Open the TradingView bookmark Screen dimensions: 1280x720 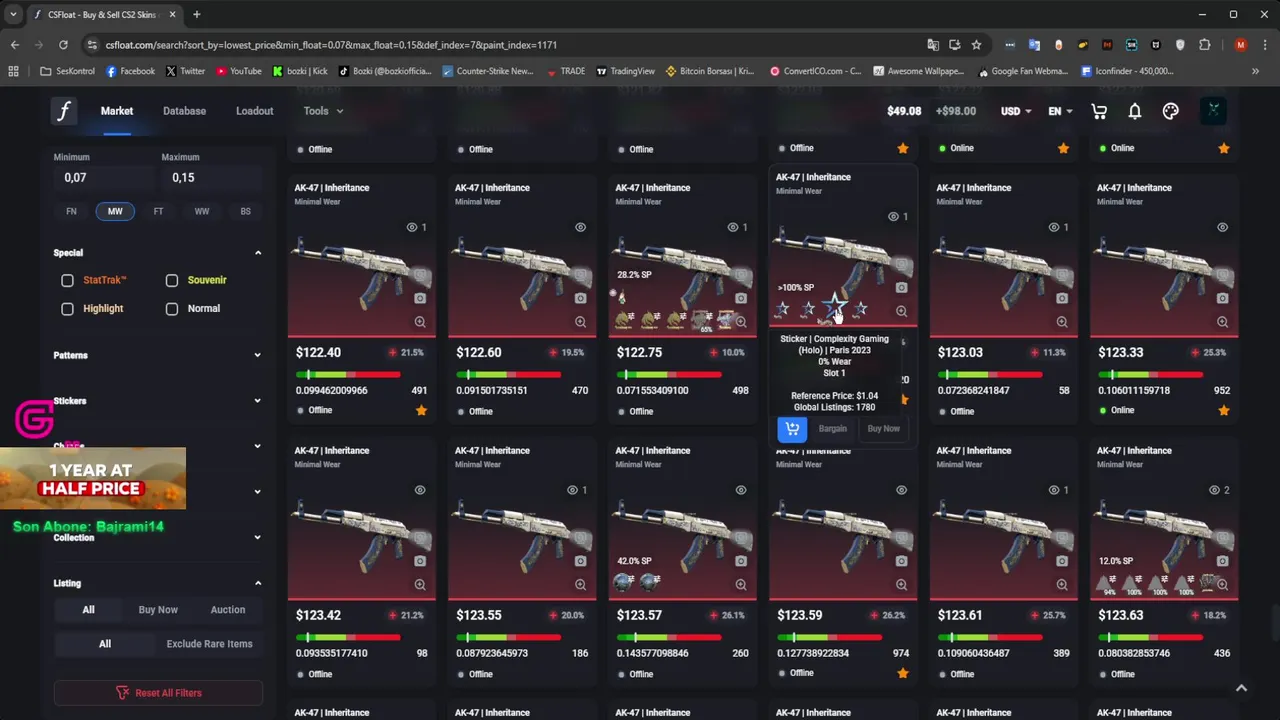[x=625, y=71]
